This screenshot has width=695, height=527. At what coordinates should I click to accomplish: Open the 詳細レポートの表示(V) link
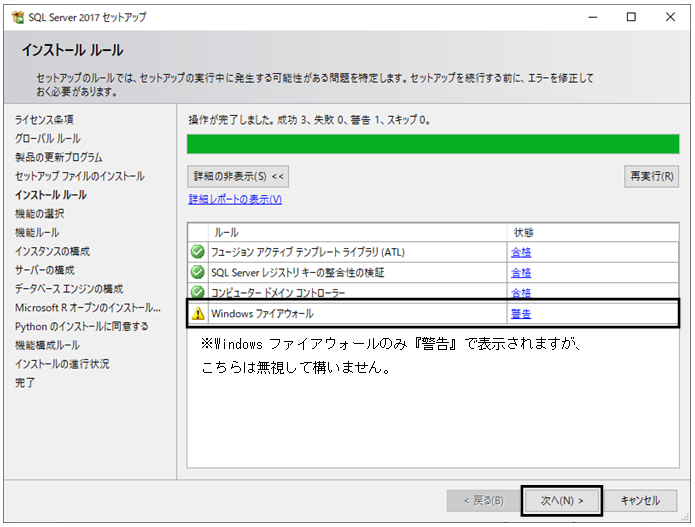235,199
